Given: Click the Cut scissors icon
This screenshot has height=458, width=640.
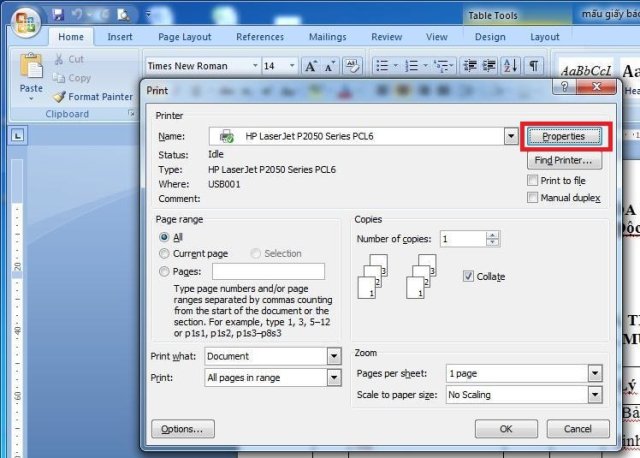Looking at the screenshot, I should coord(59,59).
